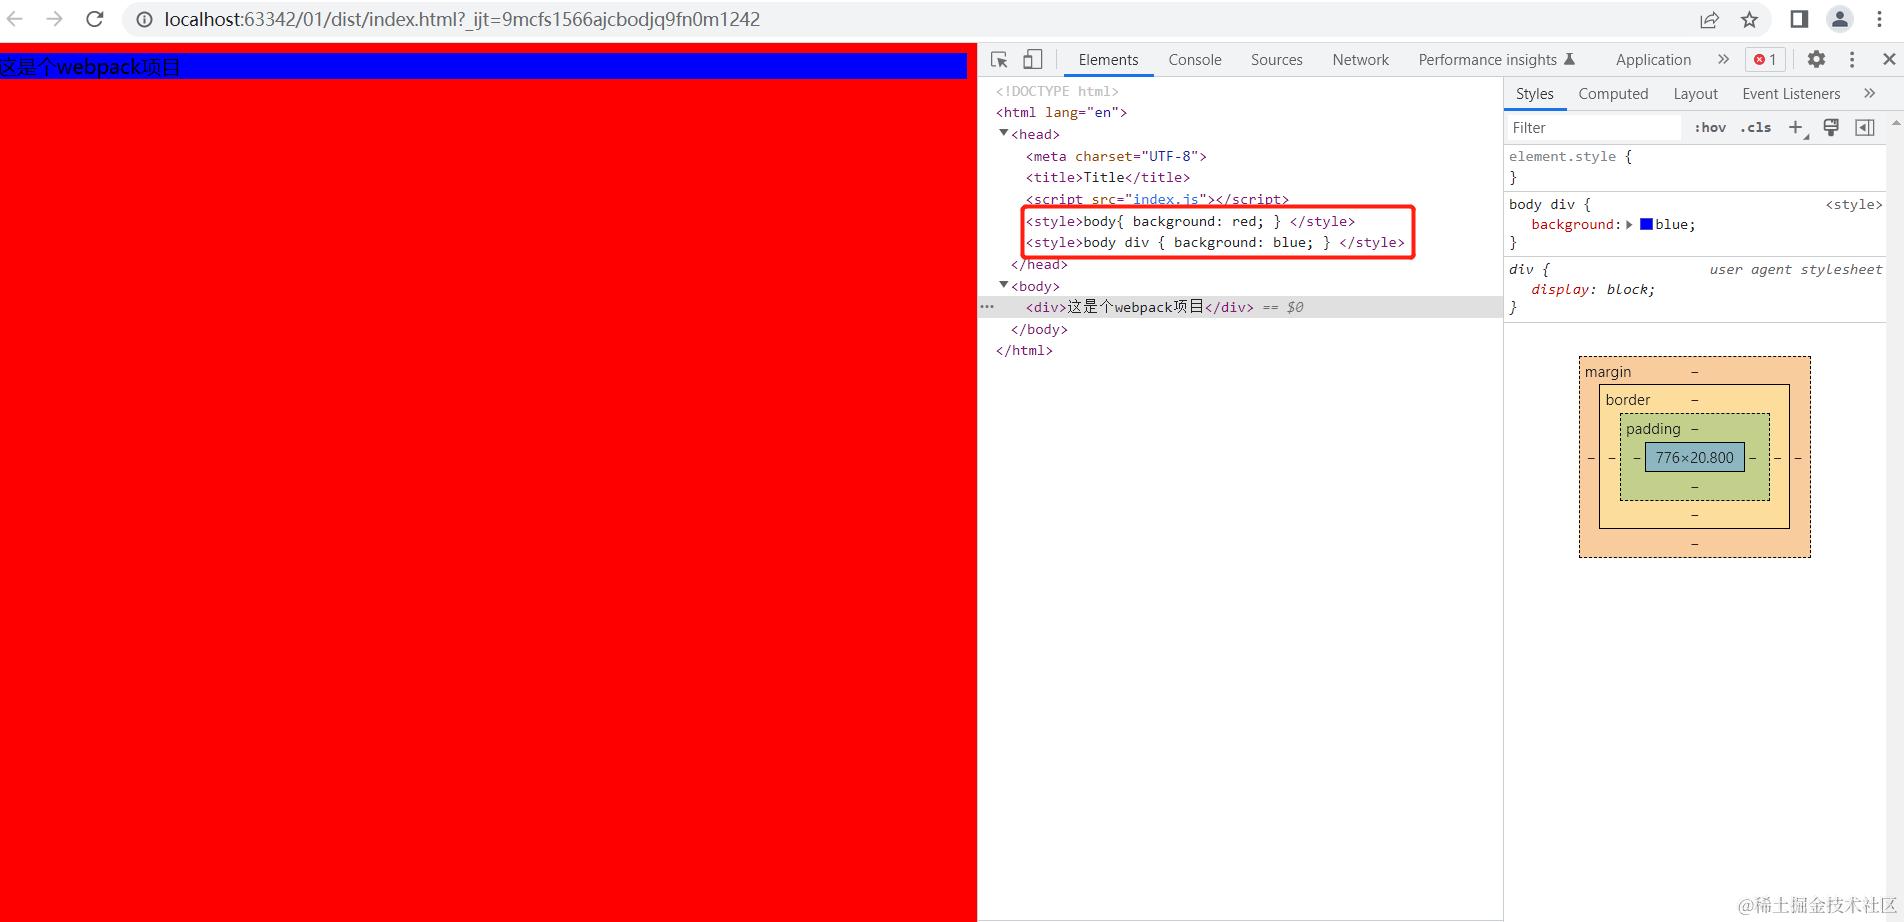
Task: Bookmark this page with the star icon
Action: (1749, 19)
